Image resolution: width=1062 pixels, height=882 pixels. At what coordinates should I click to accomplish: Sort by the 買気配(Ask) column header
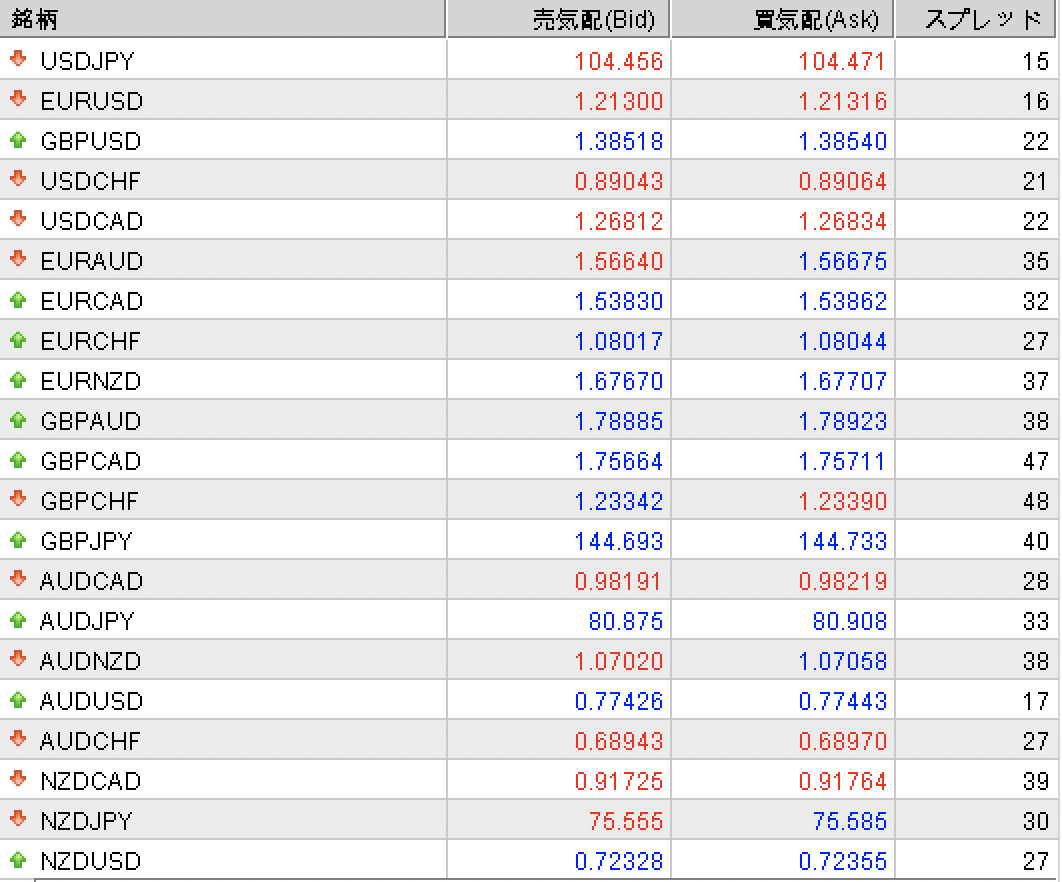(782, 18)
